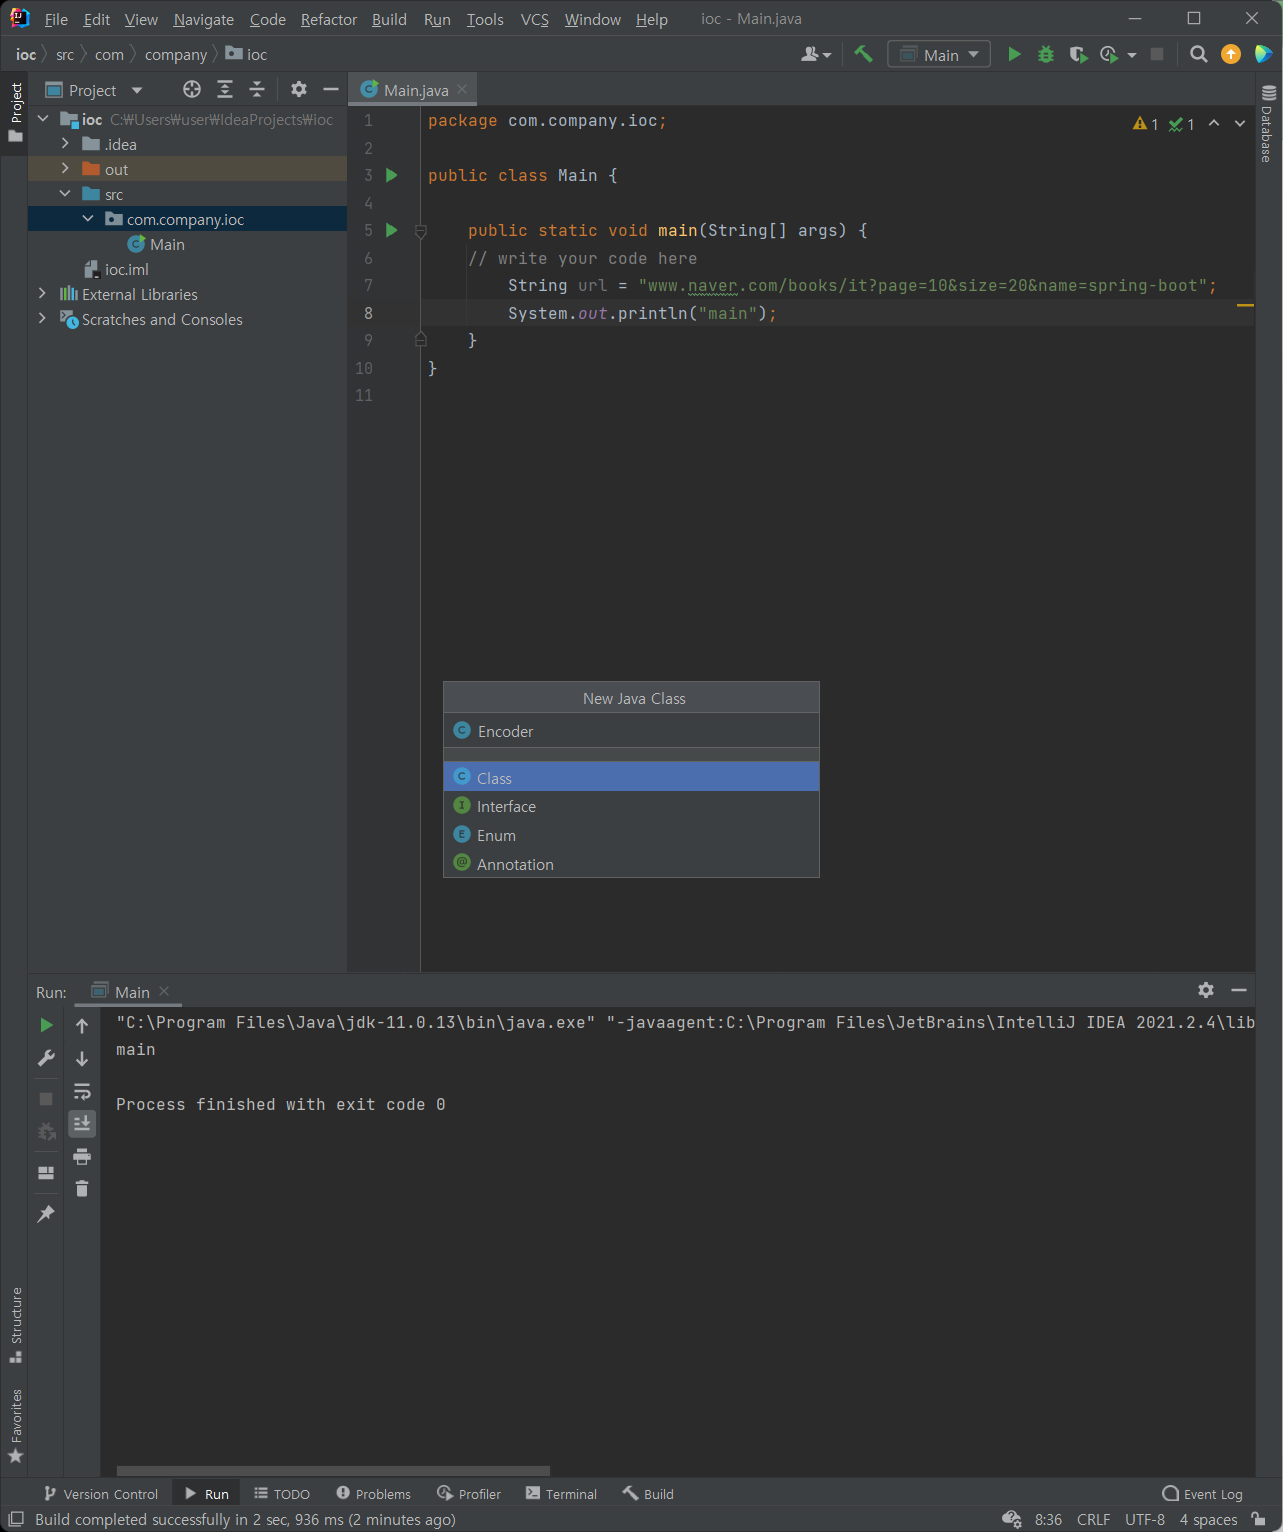Open the VCS menu
Image resolution: width=1283 pixels, height=1532 pixels.
535,19
